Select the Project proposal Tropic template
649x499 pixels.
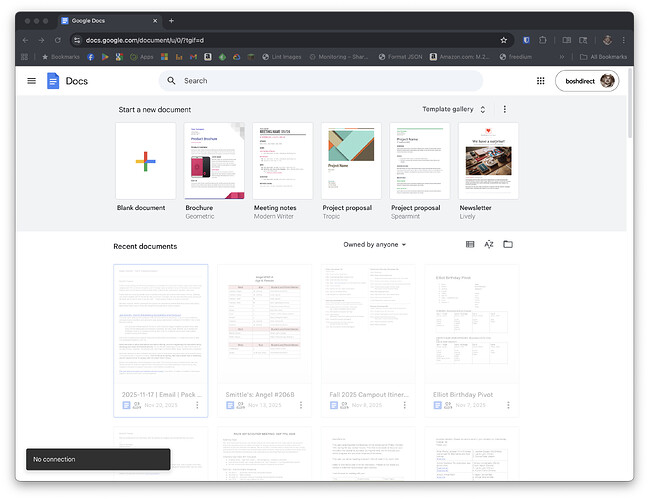(x=351, y=161)
